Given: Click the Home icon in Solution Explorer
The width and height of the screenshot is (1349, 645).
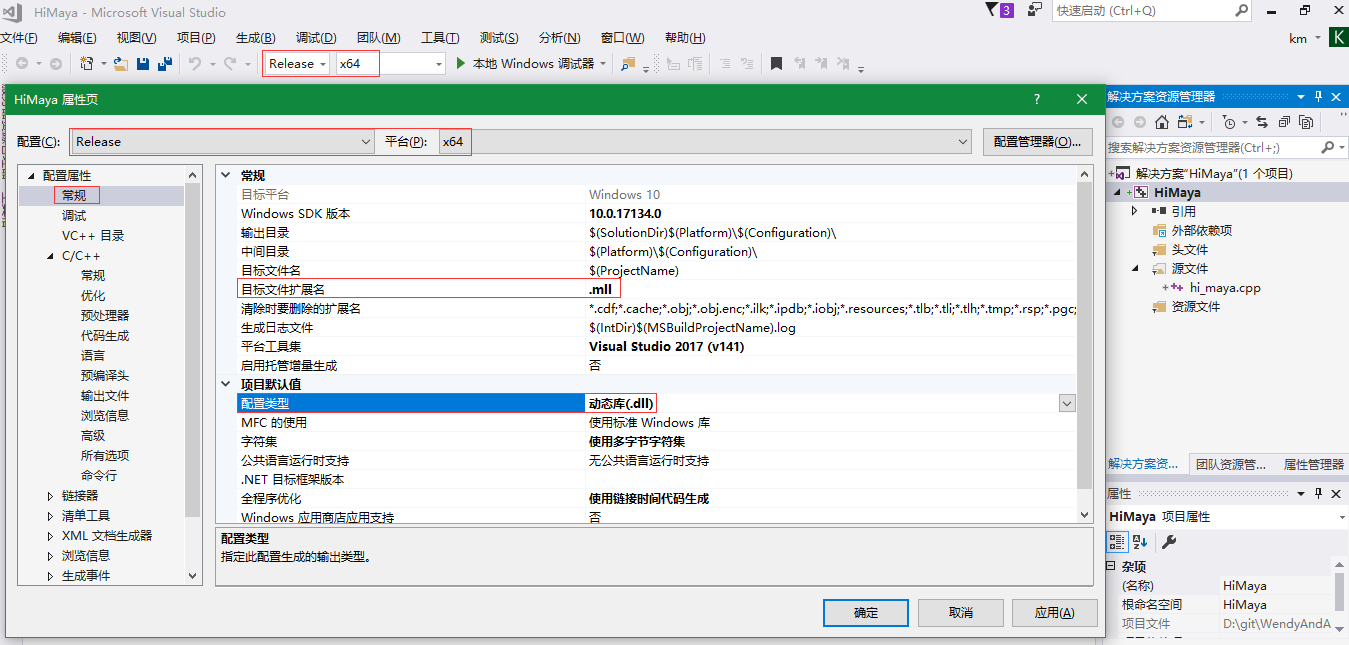Looking at the screenshot, I should (1161, 122).
